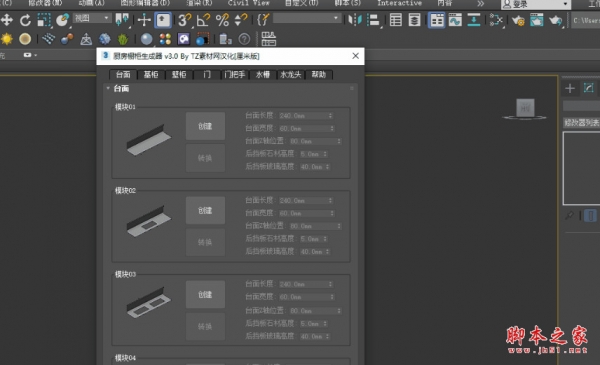This screenshot has height=365, width=600.
Task: Collapse the 台面 rollout header
Action: 230,89
